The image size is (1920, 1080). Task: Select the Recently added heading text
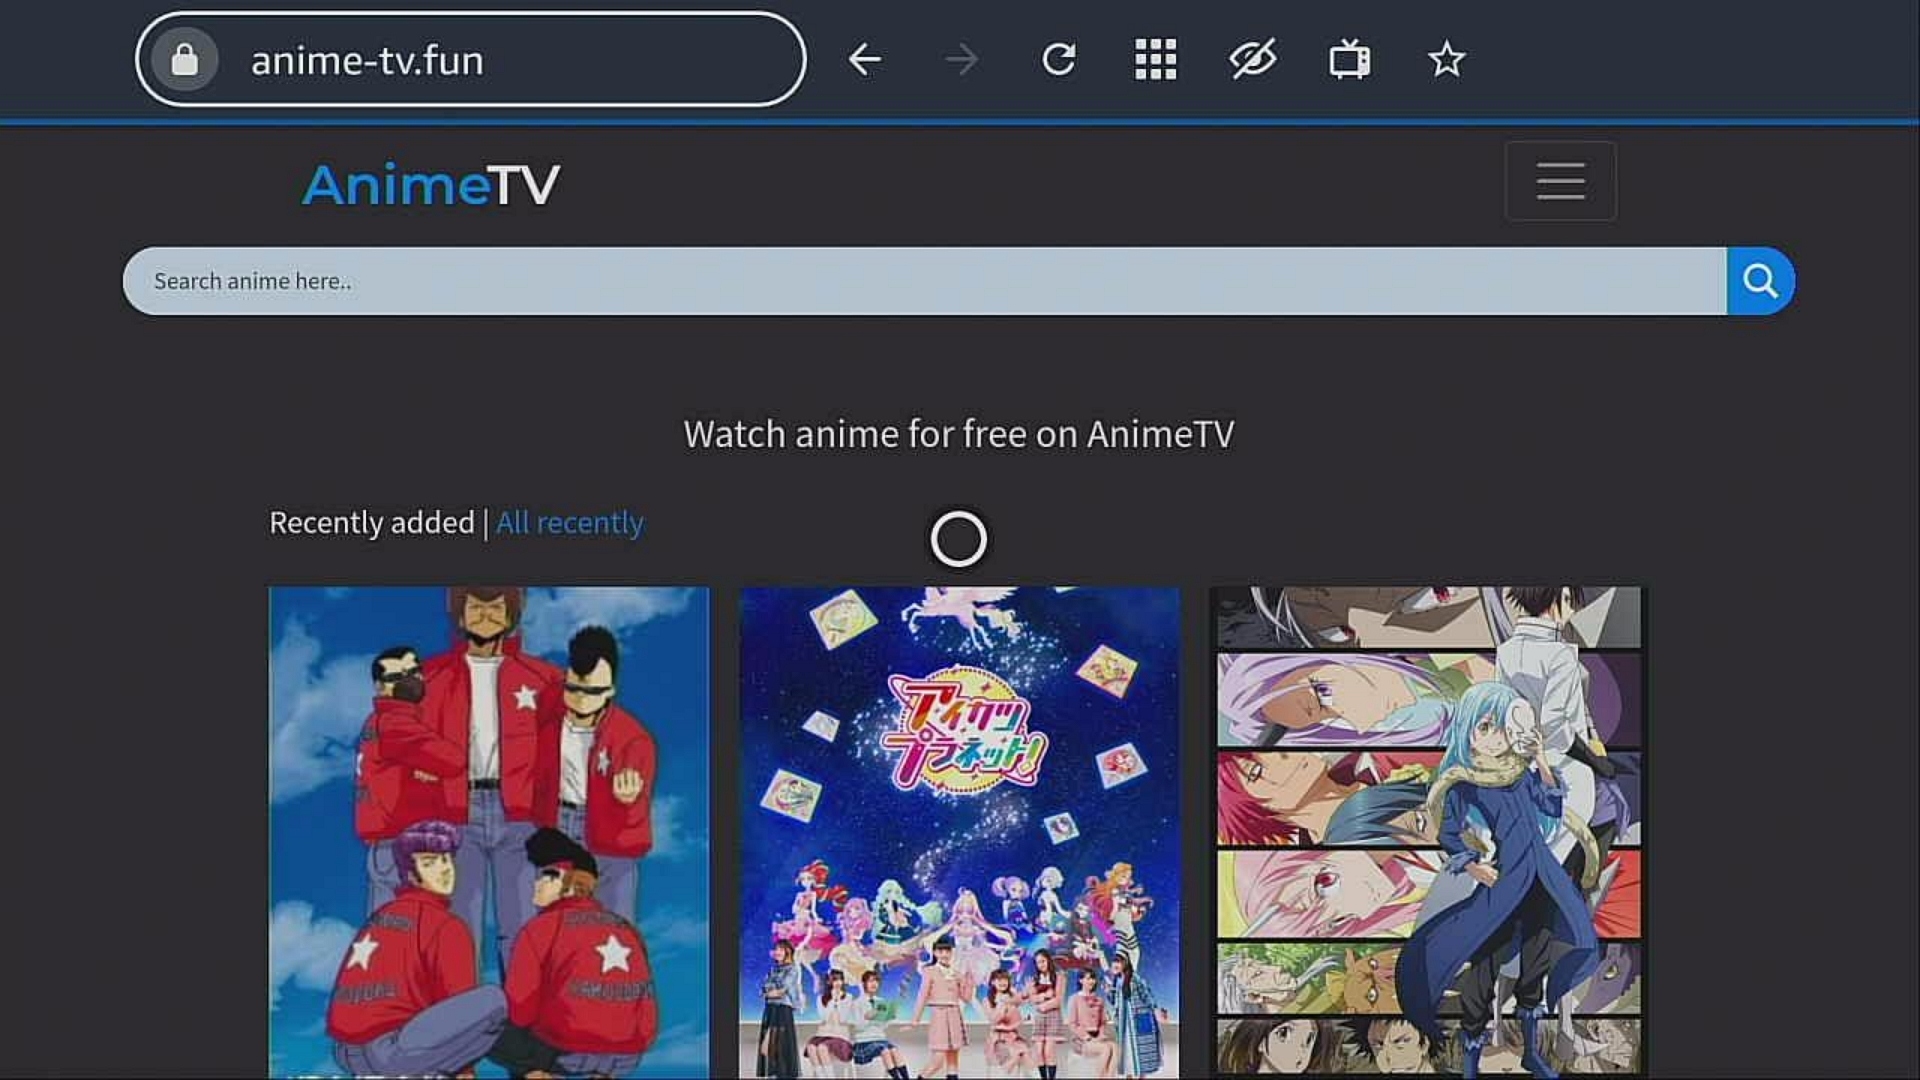(372, 523)
